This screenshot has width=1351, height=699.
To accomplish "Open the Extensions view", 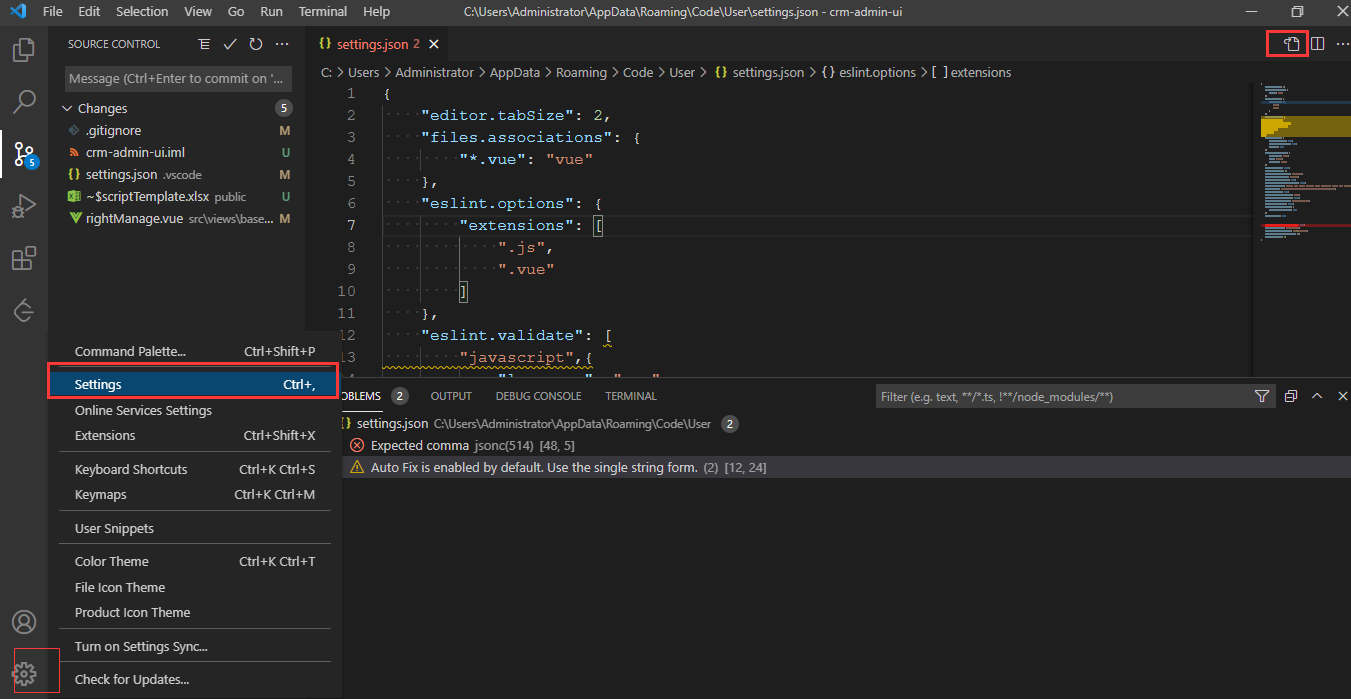I will point(25,258).
